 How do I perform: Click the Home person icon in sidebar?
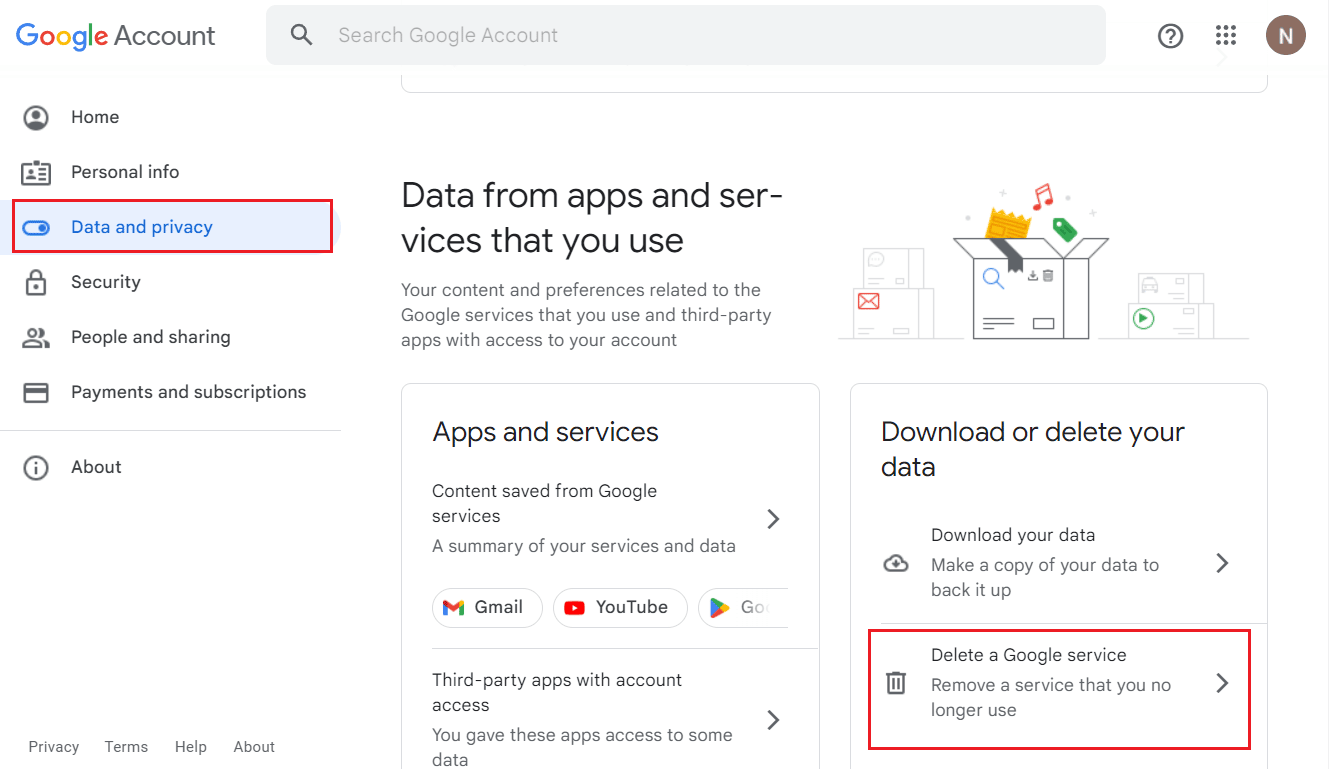tap(36, 118)
